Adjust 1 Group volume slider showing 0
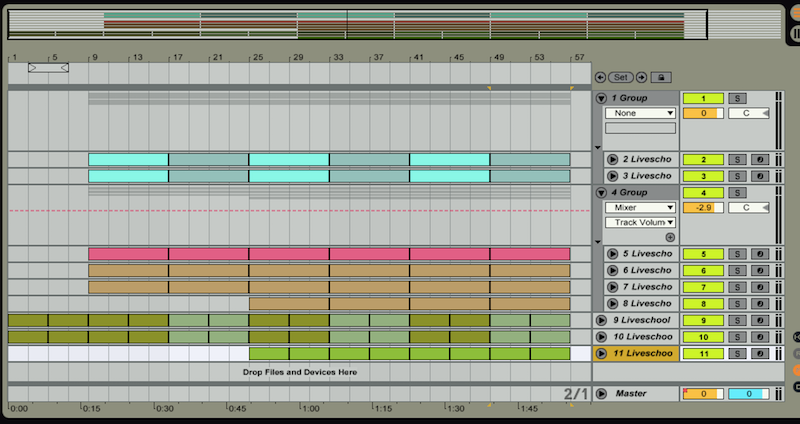This screenshot has height=424, width=800. pyautogui.click(x=703, y=113)
